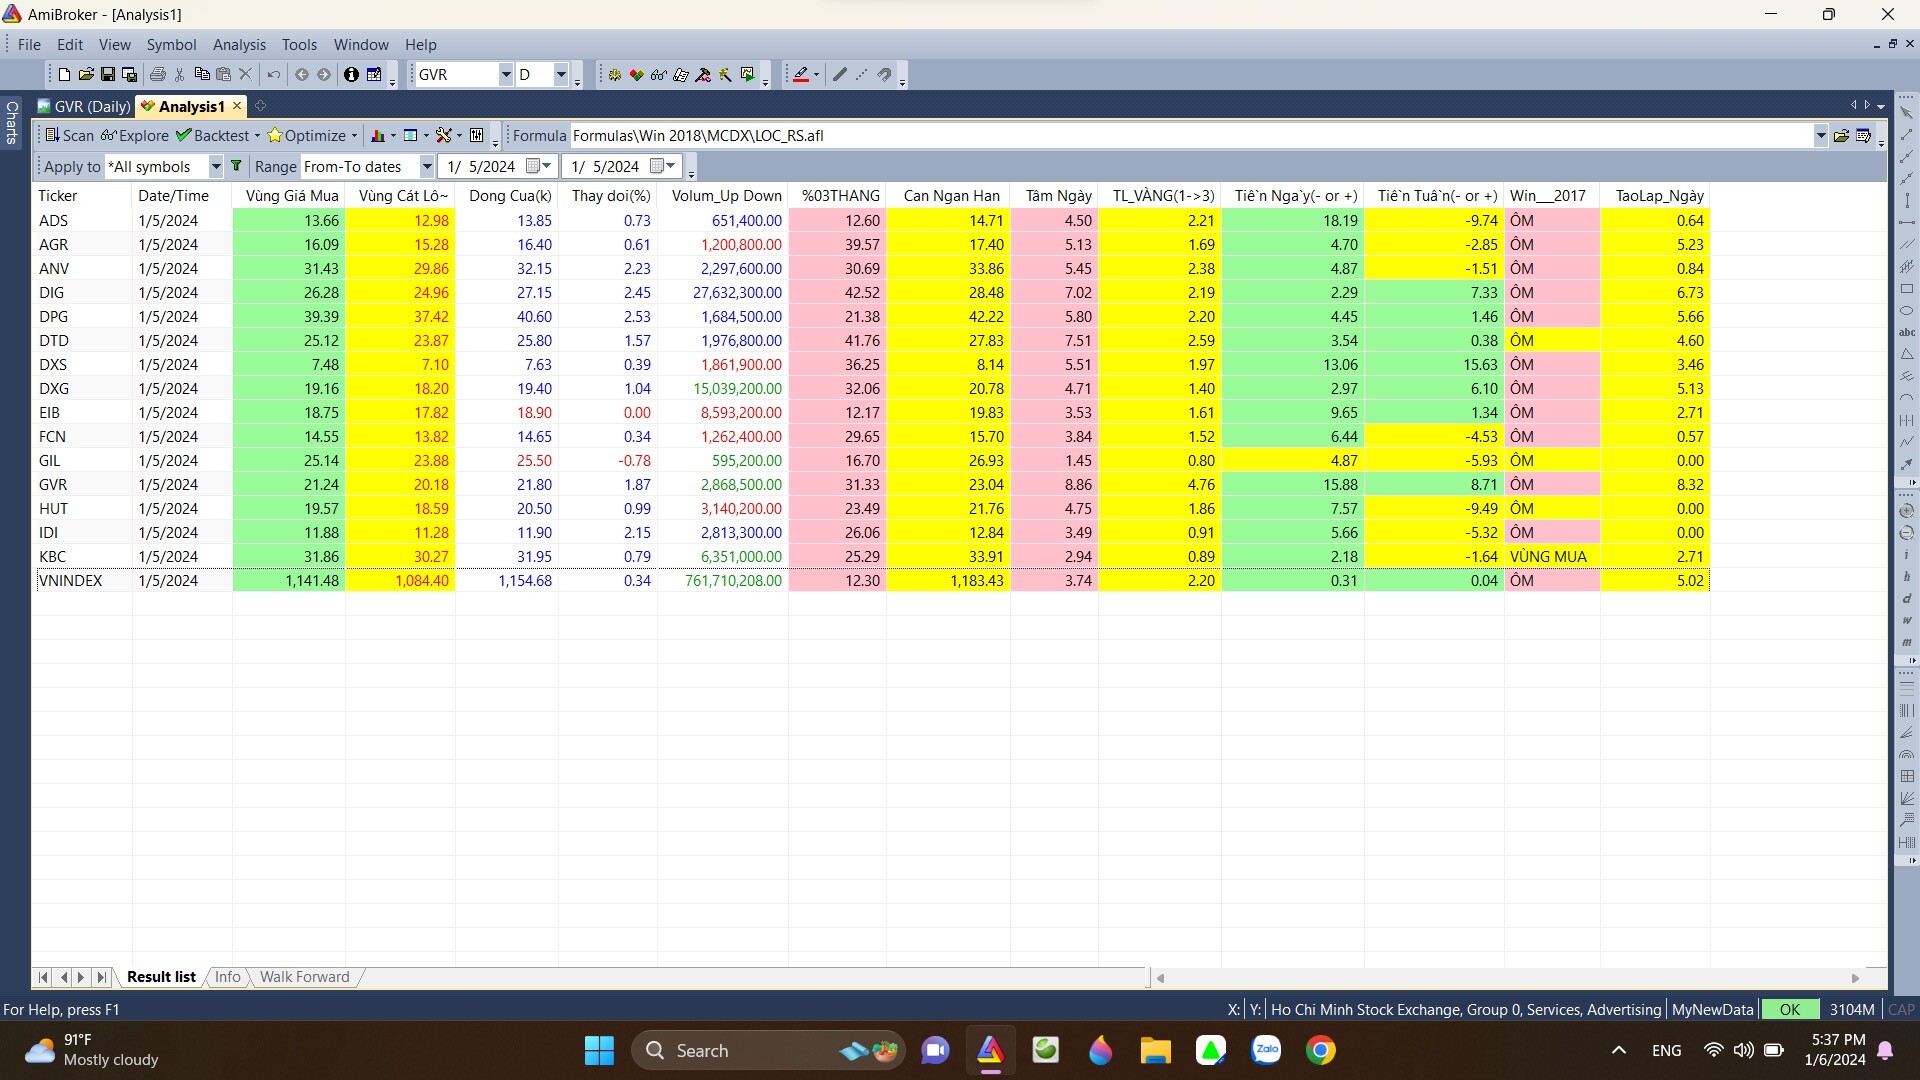Click the red-green diamonds analysis icon in top toolbar
The width and height of the screenshot is (1920, 1080).
(x=636, y=75)
